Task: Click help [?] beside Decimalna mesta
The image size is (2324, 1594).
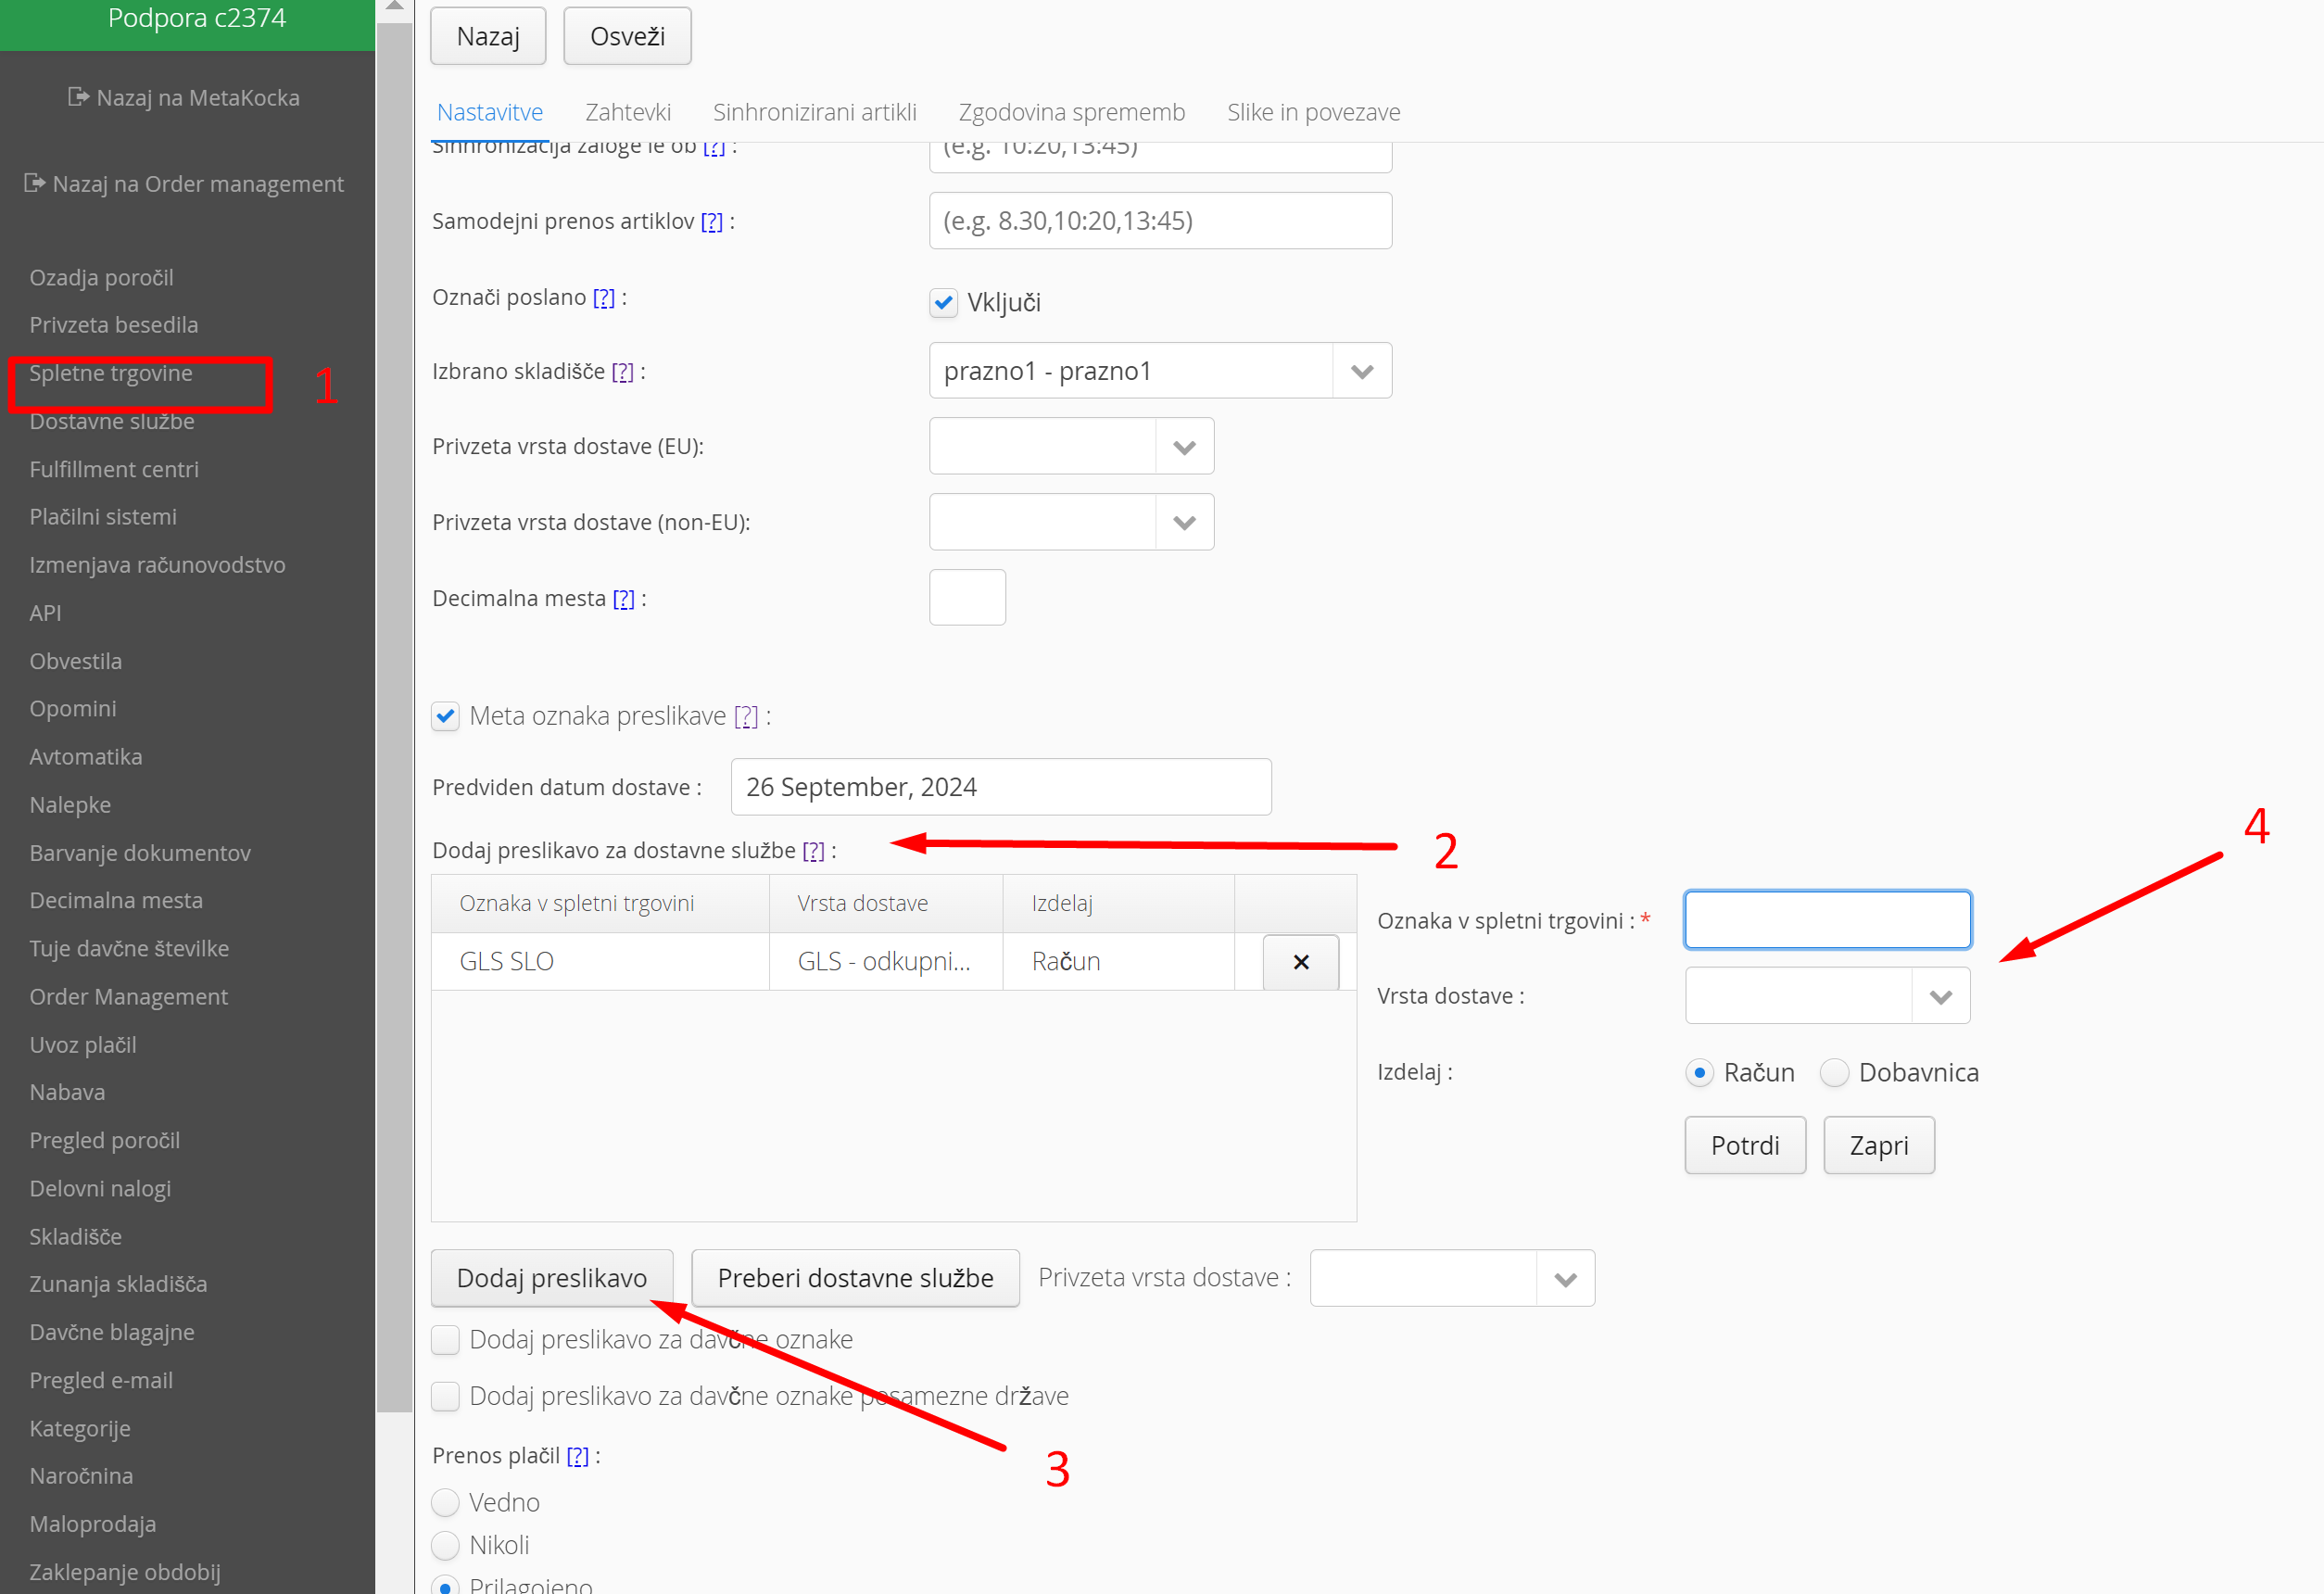Action: 623,599
